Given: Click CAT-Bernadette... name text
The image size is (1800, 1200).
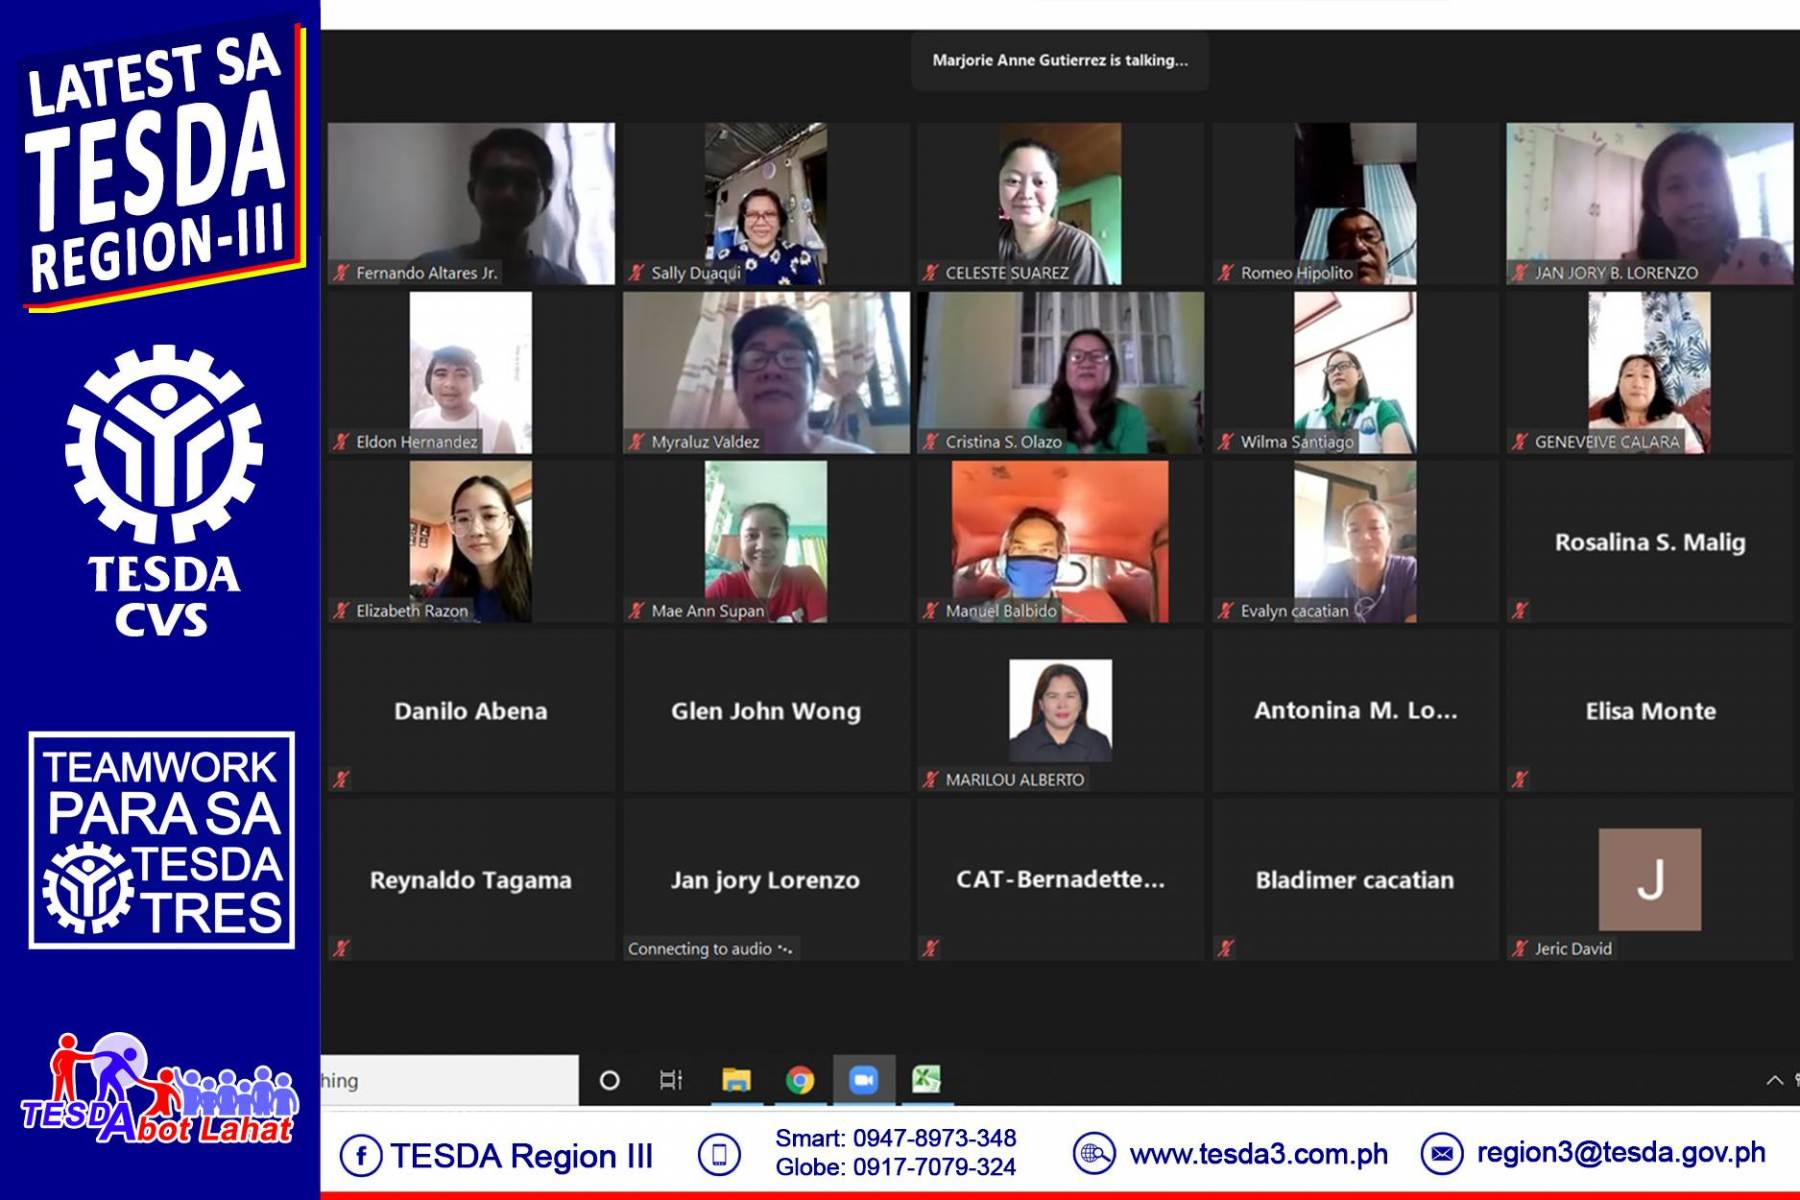Looking at the screenshot, I should coord(1061,879).
